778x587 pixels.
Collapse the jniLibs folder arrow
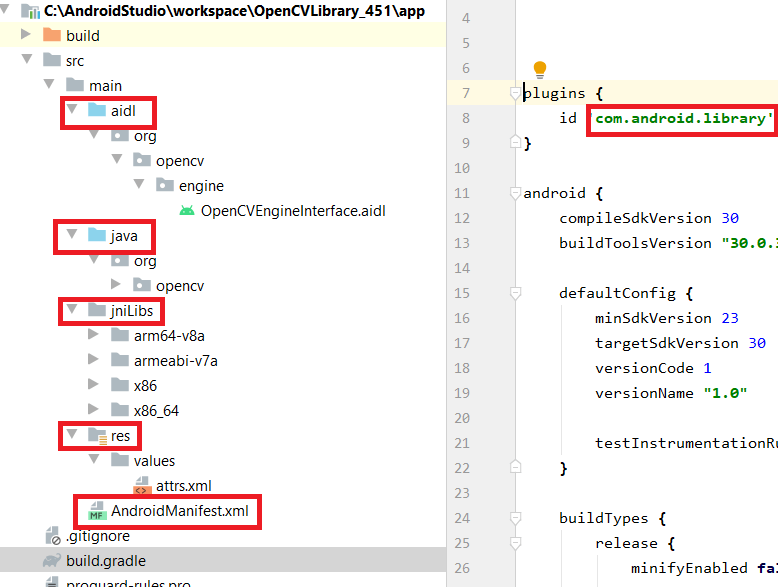click(72, 309)
